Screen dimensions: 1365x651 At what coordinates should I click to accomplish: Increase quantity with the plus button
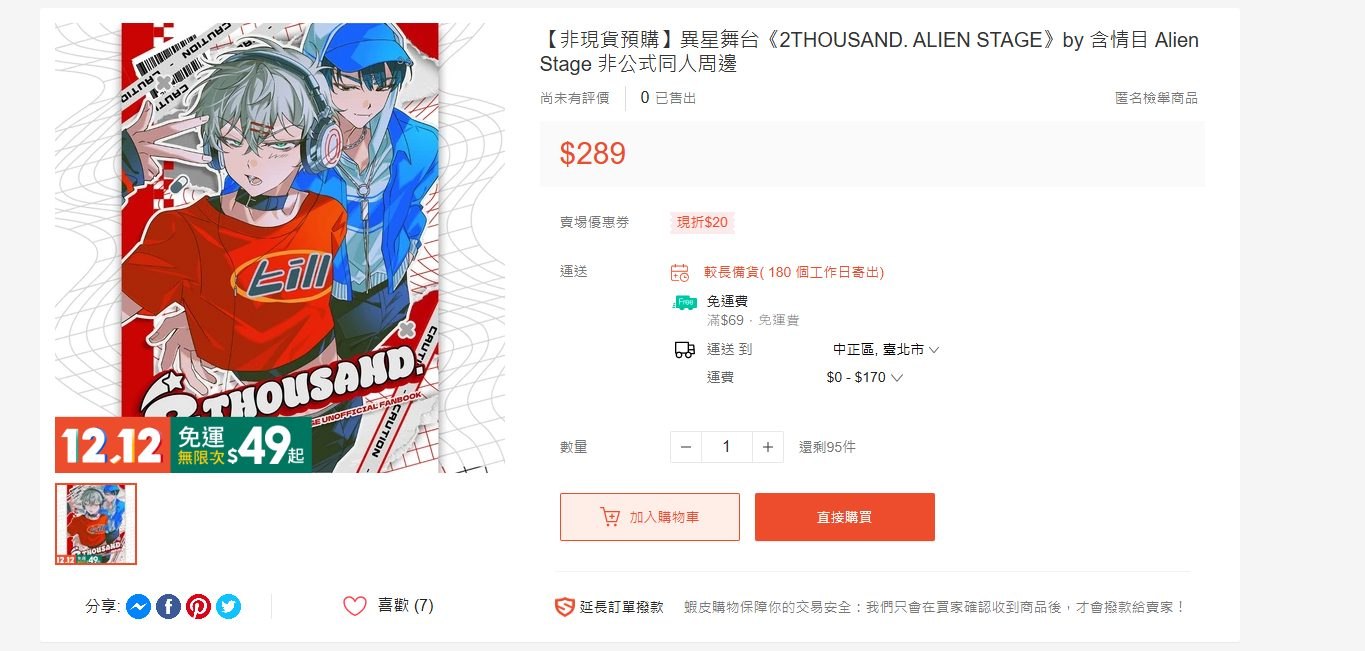point(767,447)
